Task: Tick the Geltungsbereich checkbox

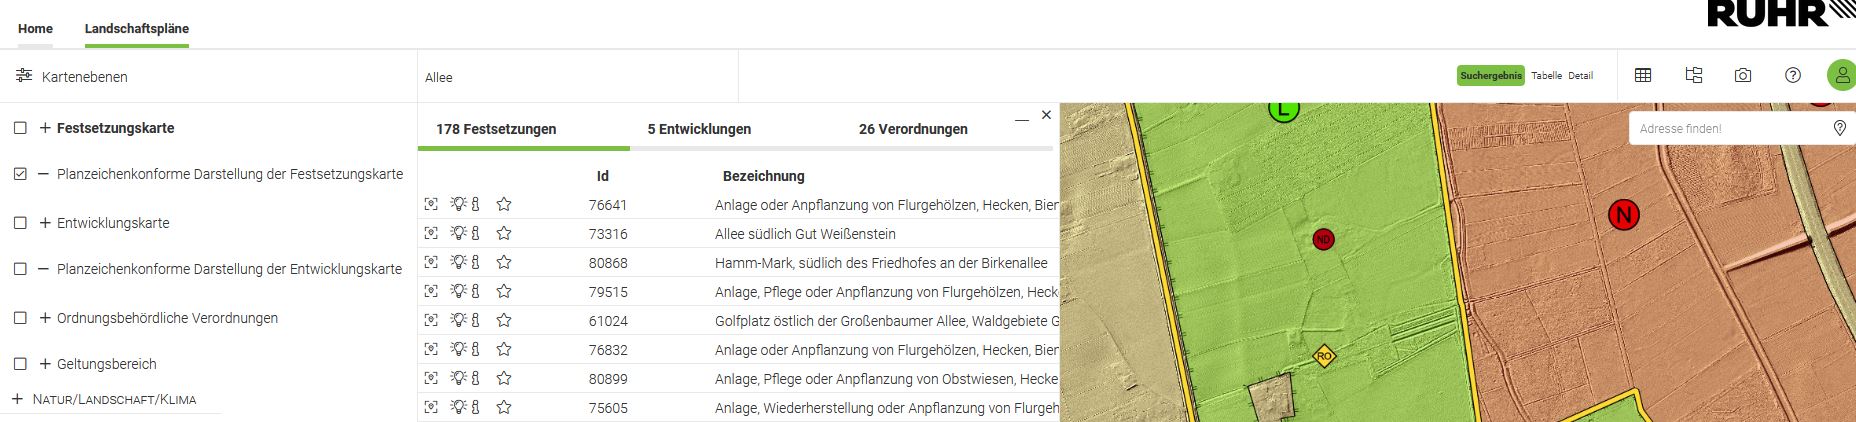Action: point(20,364)
